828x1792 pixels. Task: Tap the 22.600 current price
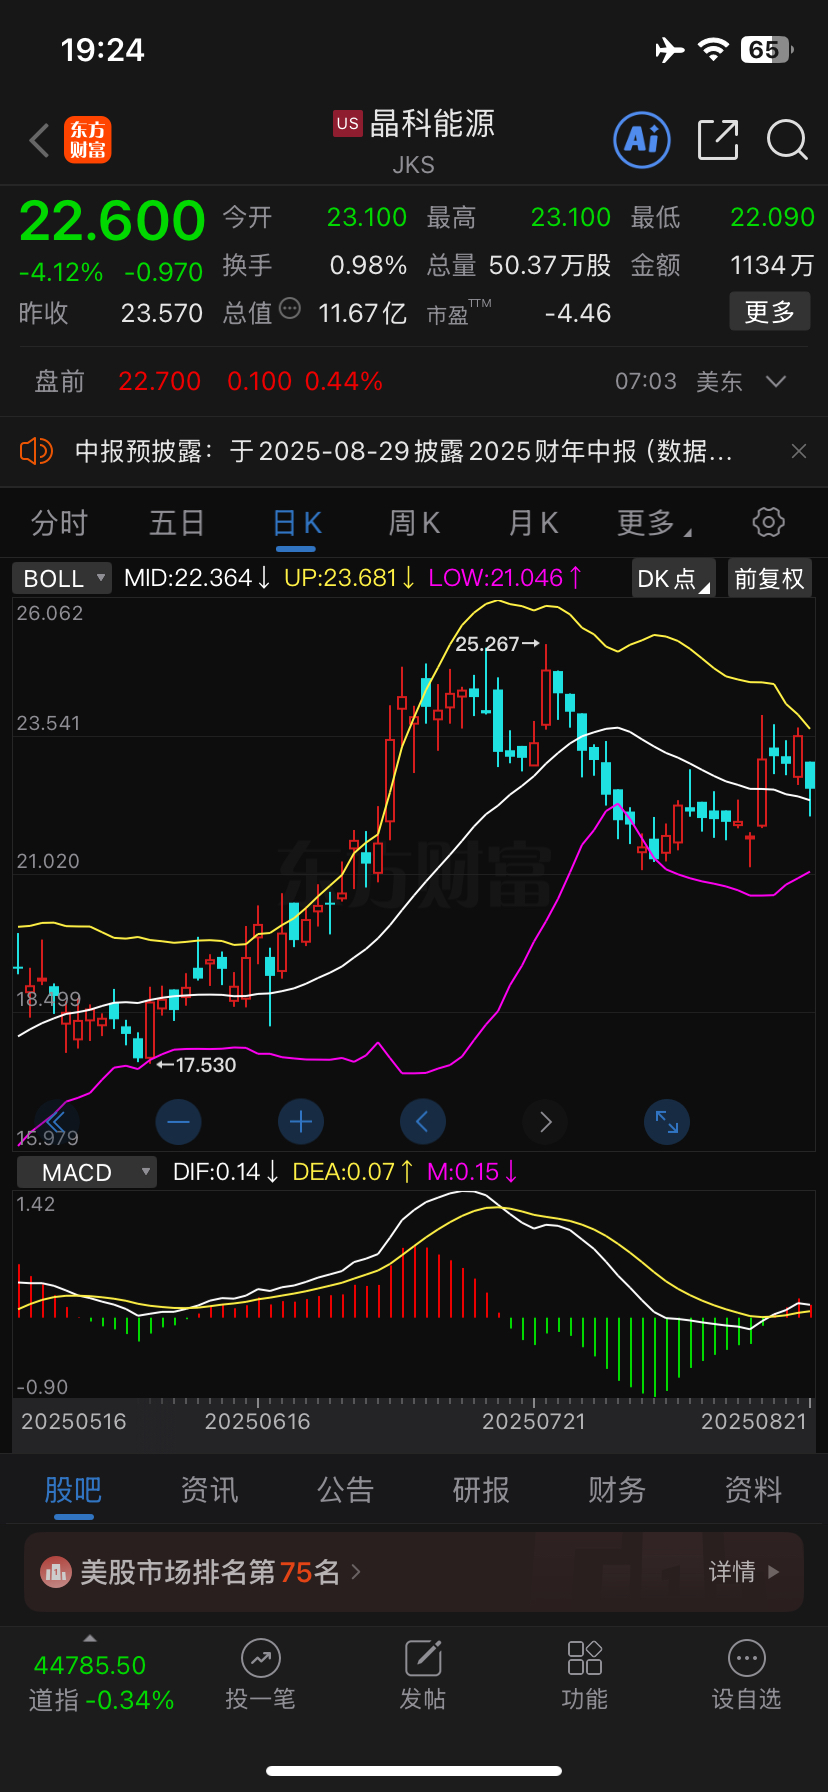112,221
